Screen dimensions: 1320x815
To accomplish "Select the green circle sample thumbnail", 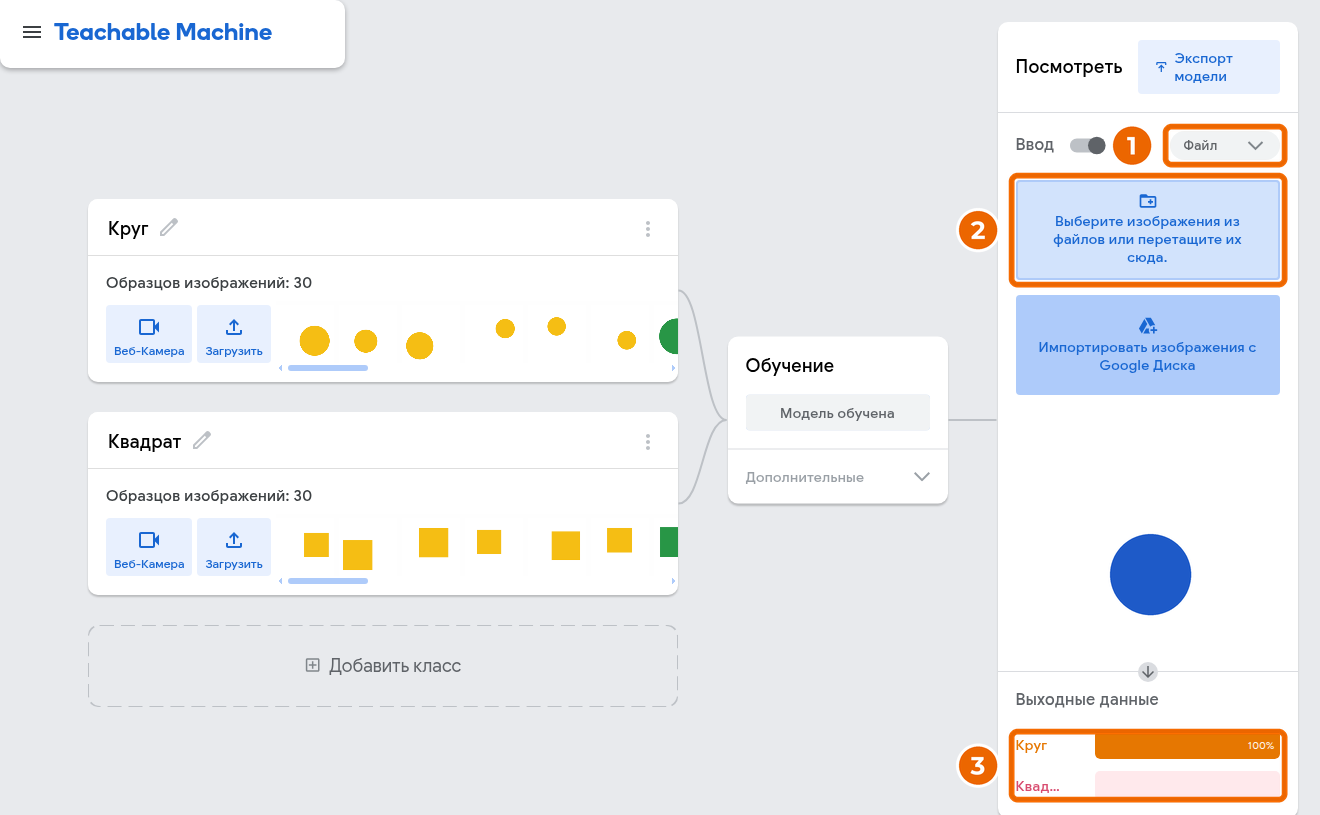I will click(x=669, y=337).
